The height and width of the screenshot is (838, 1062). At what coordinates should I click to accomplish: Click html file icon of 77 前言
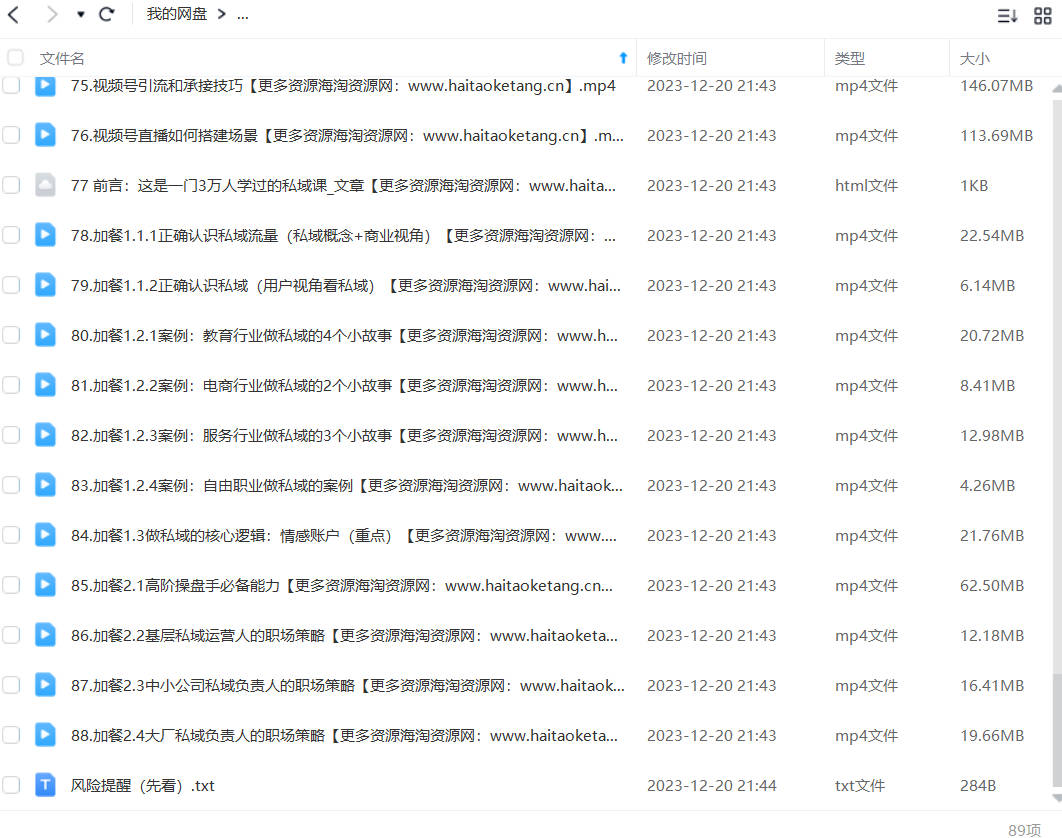point(45,185)
